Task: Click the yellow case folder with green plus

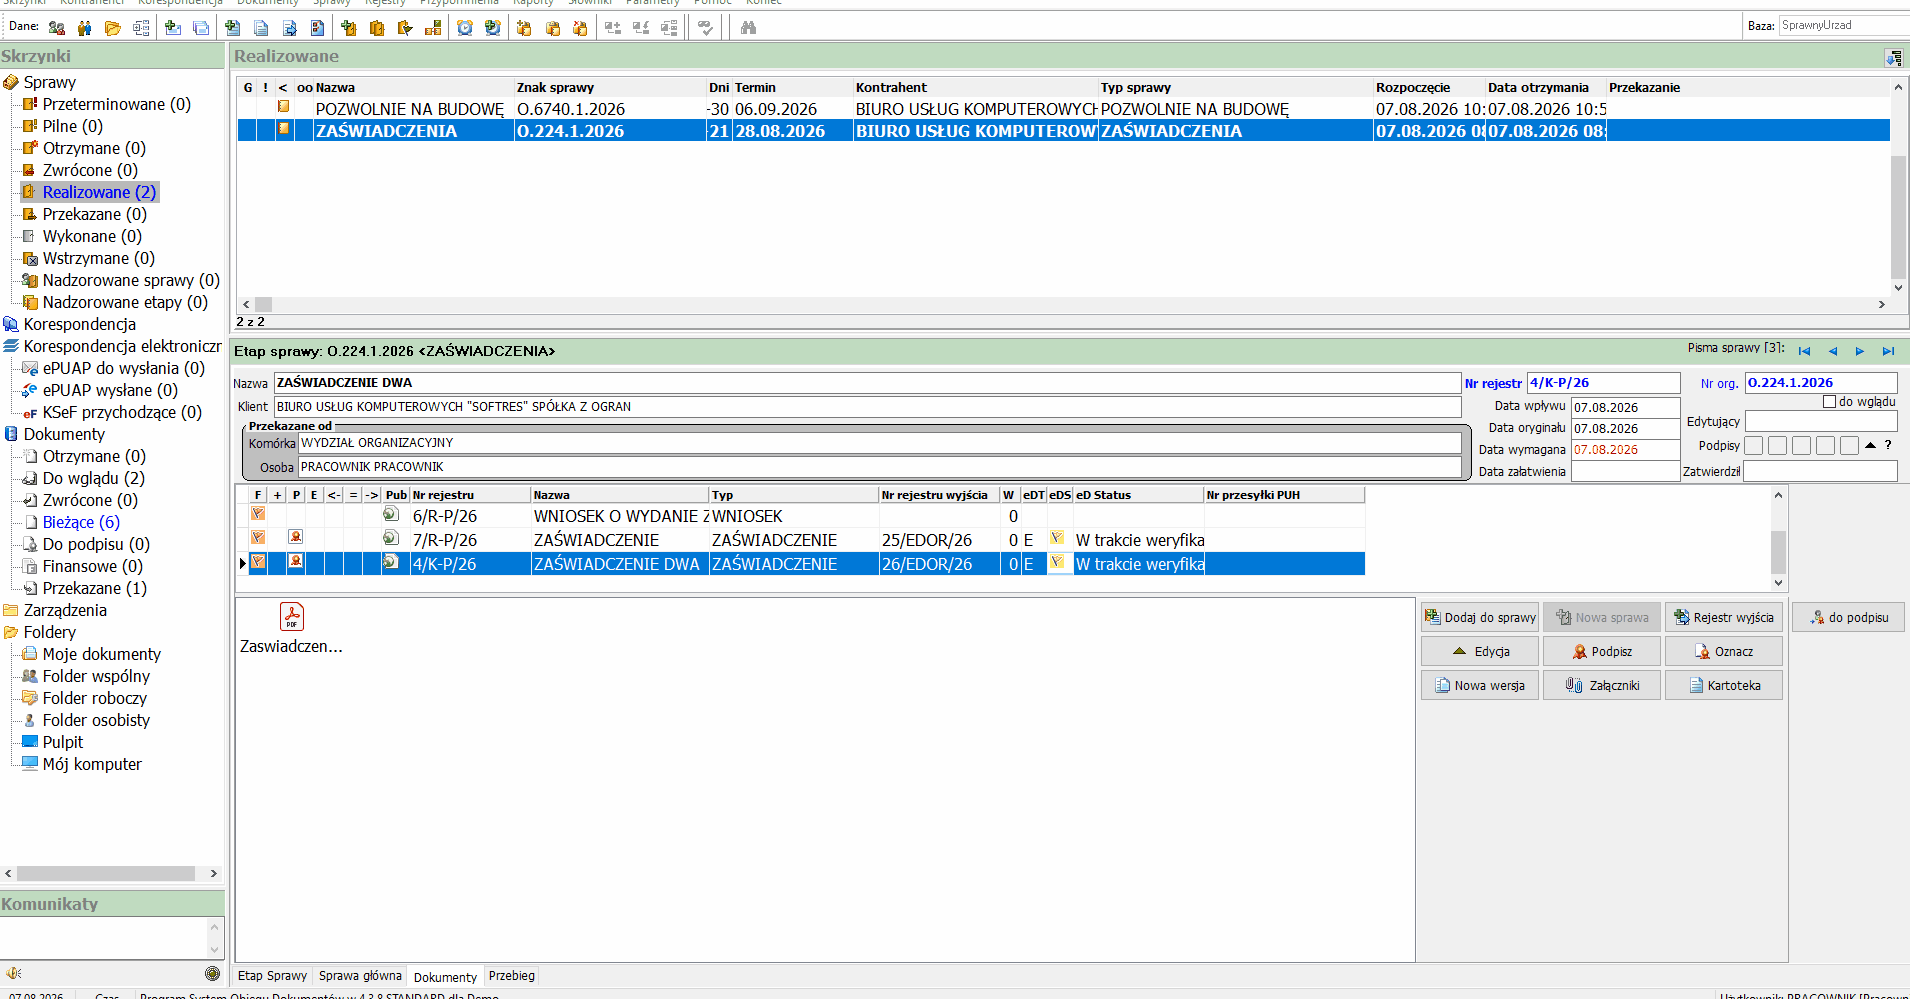Action: [349, 28]
